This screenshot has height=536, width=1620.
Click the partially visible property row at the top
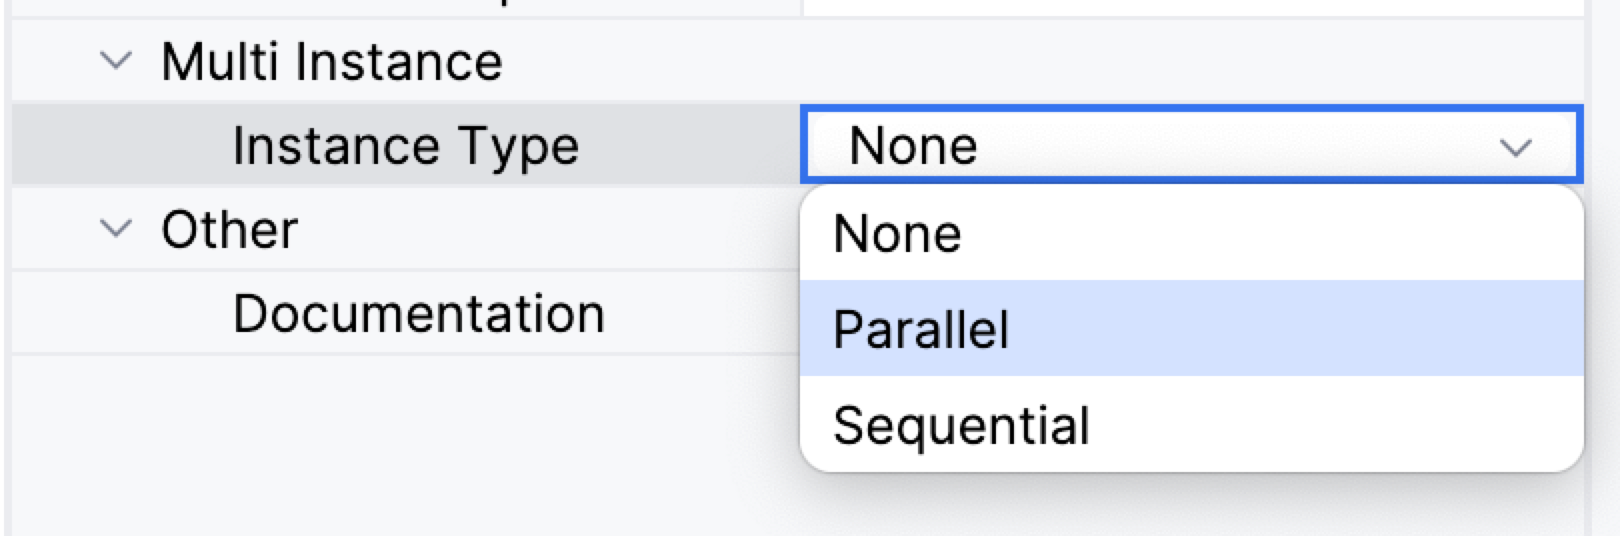(x=400, y=7)
